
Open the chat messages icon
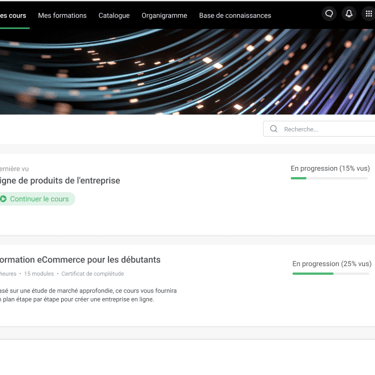[x=329, y=14]
